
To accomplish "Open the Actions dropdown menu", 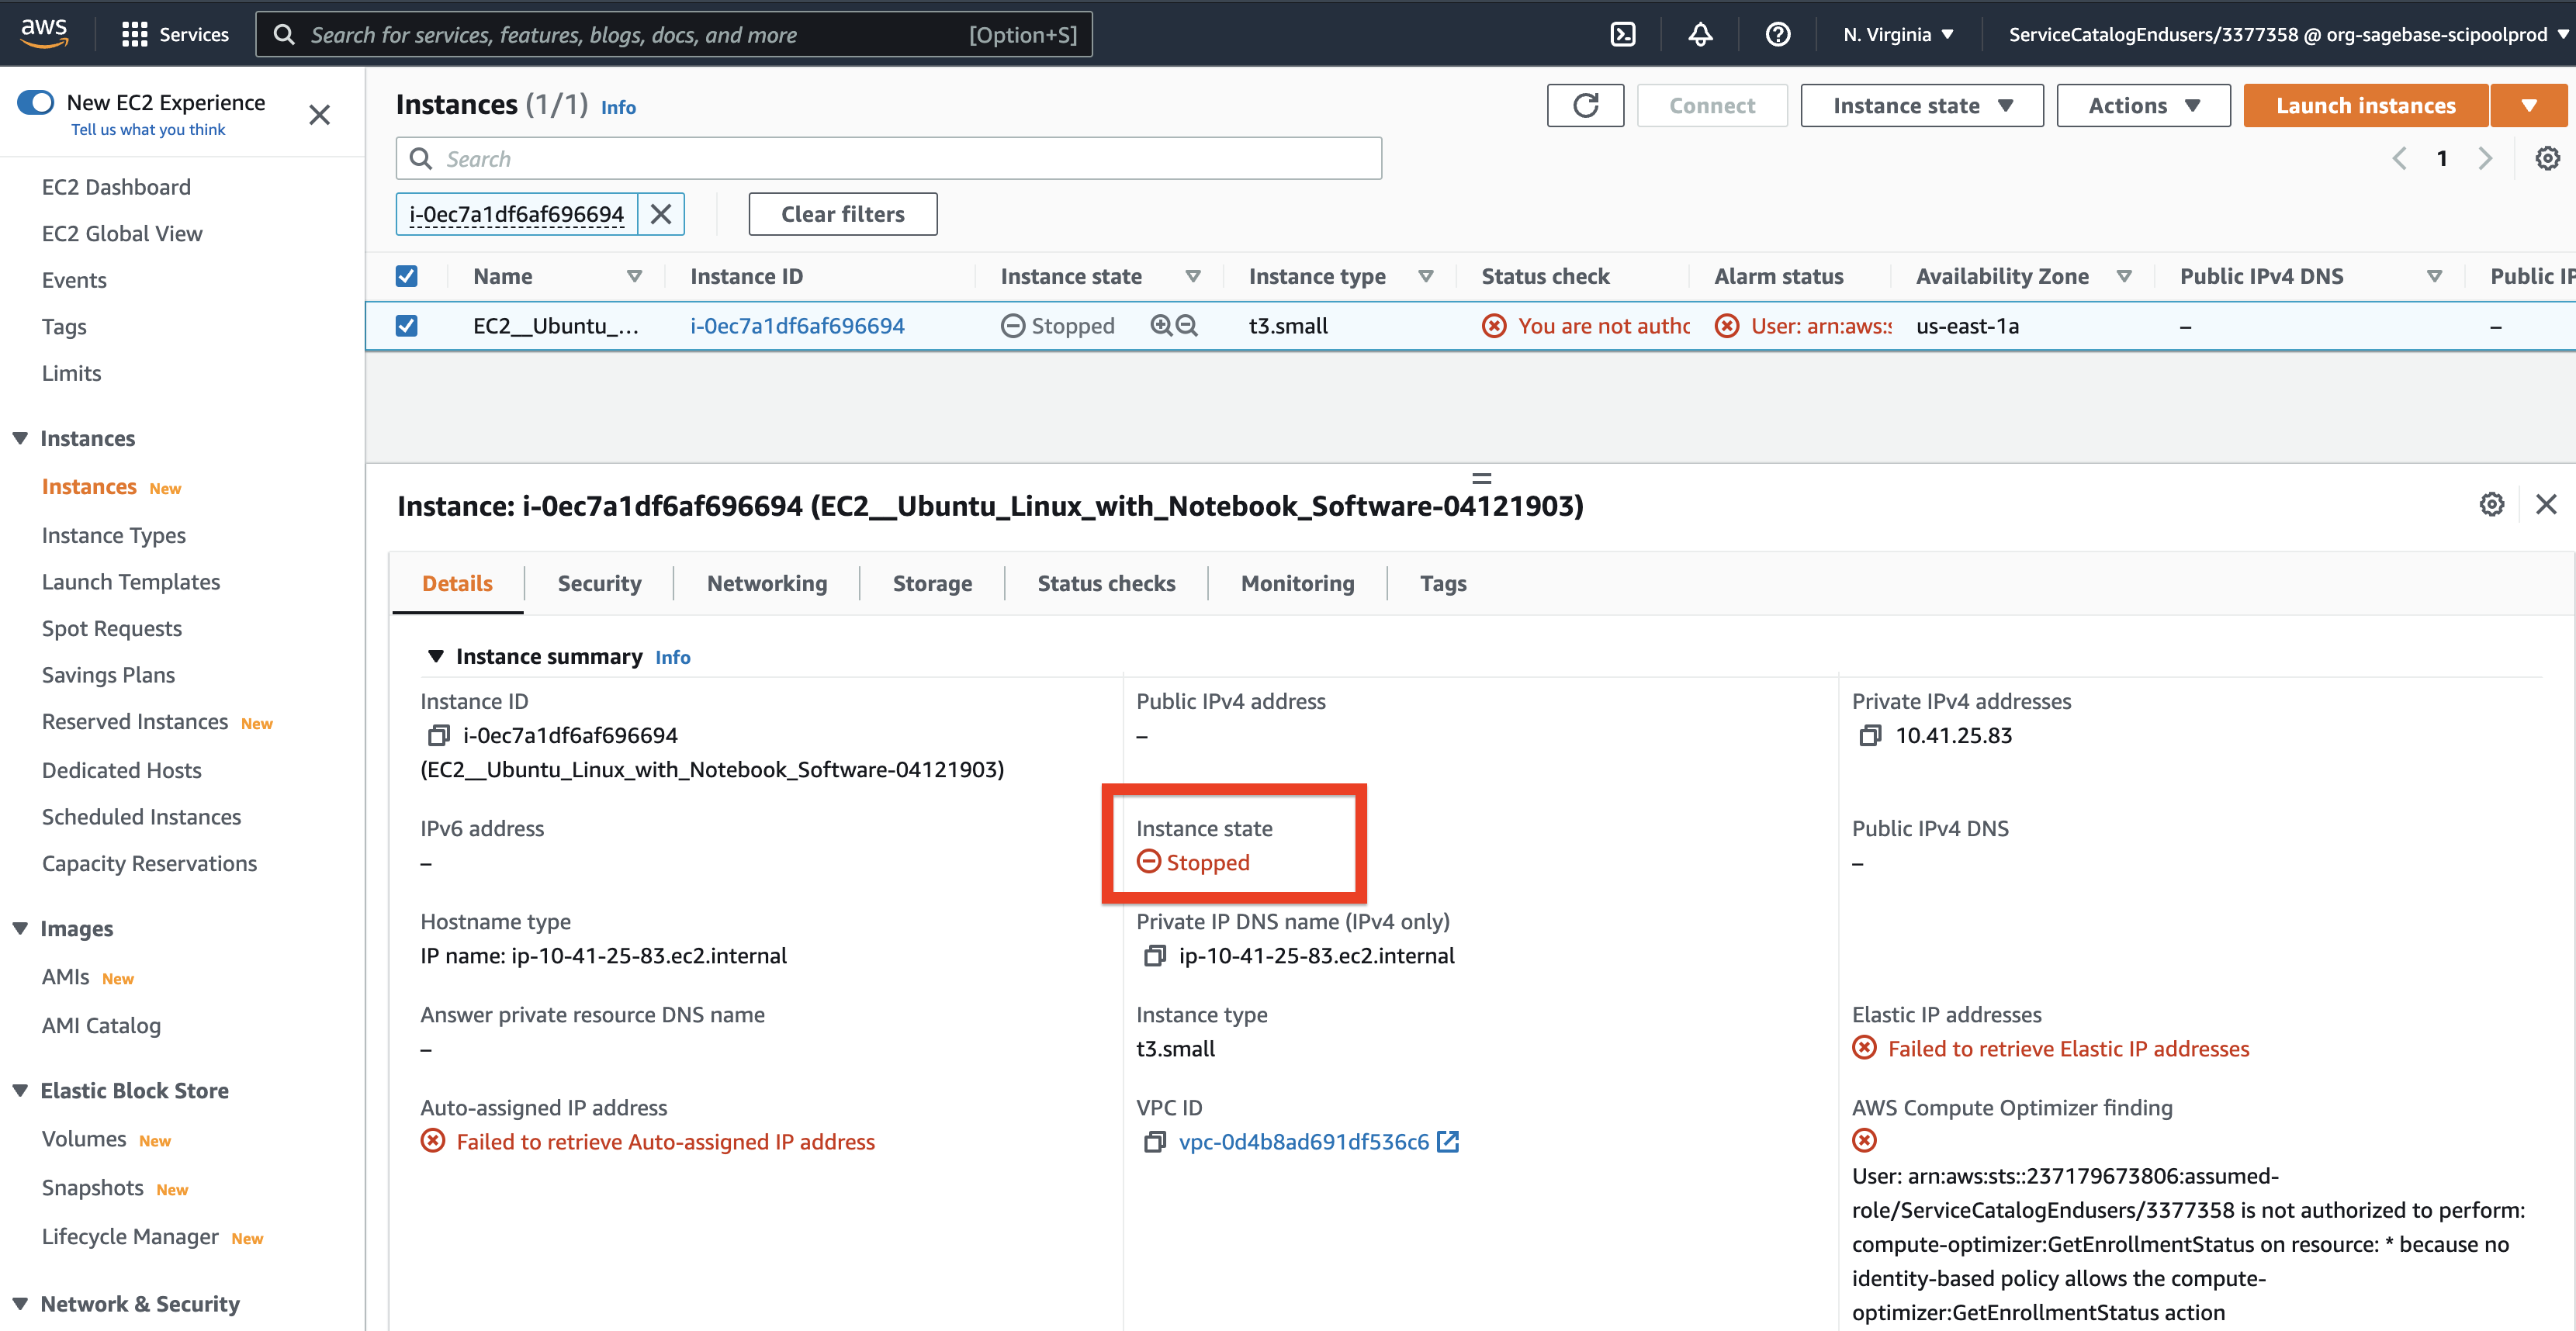I will (2142, 106).
